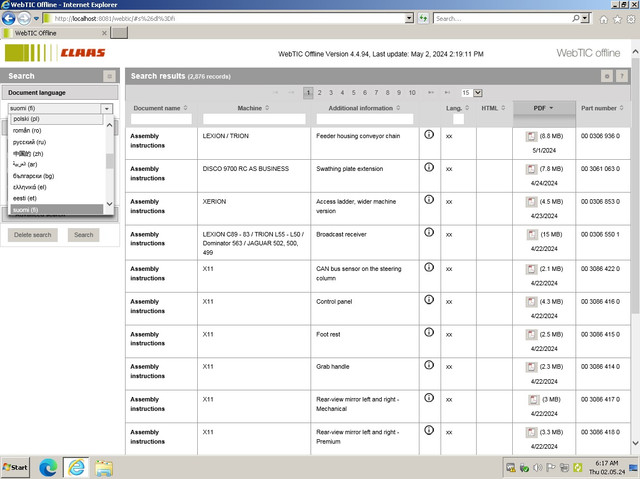This screenshot has height=479, width=640.
Task: Click the Search button in left panel
Action: [x=84, y=235]
